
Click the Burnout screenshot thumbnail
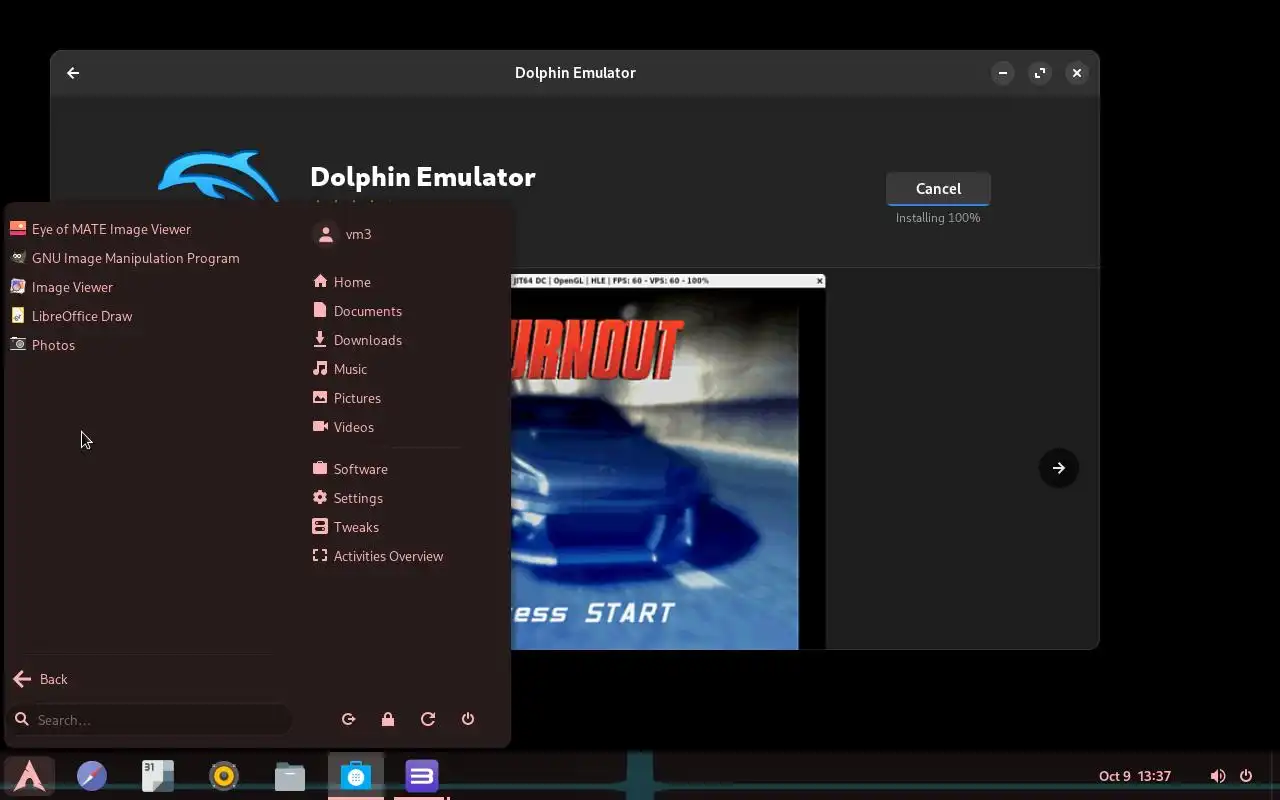tap(668, 462)
